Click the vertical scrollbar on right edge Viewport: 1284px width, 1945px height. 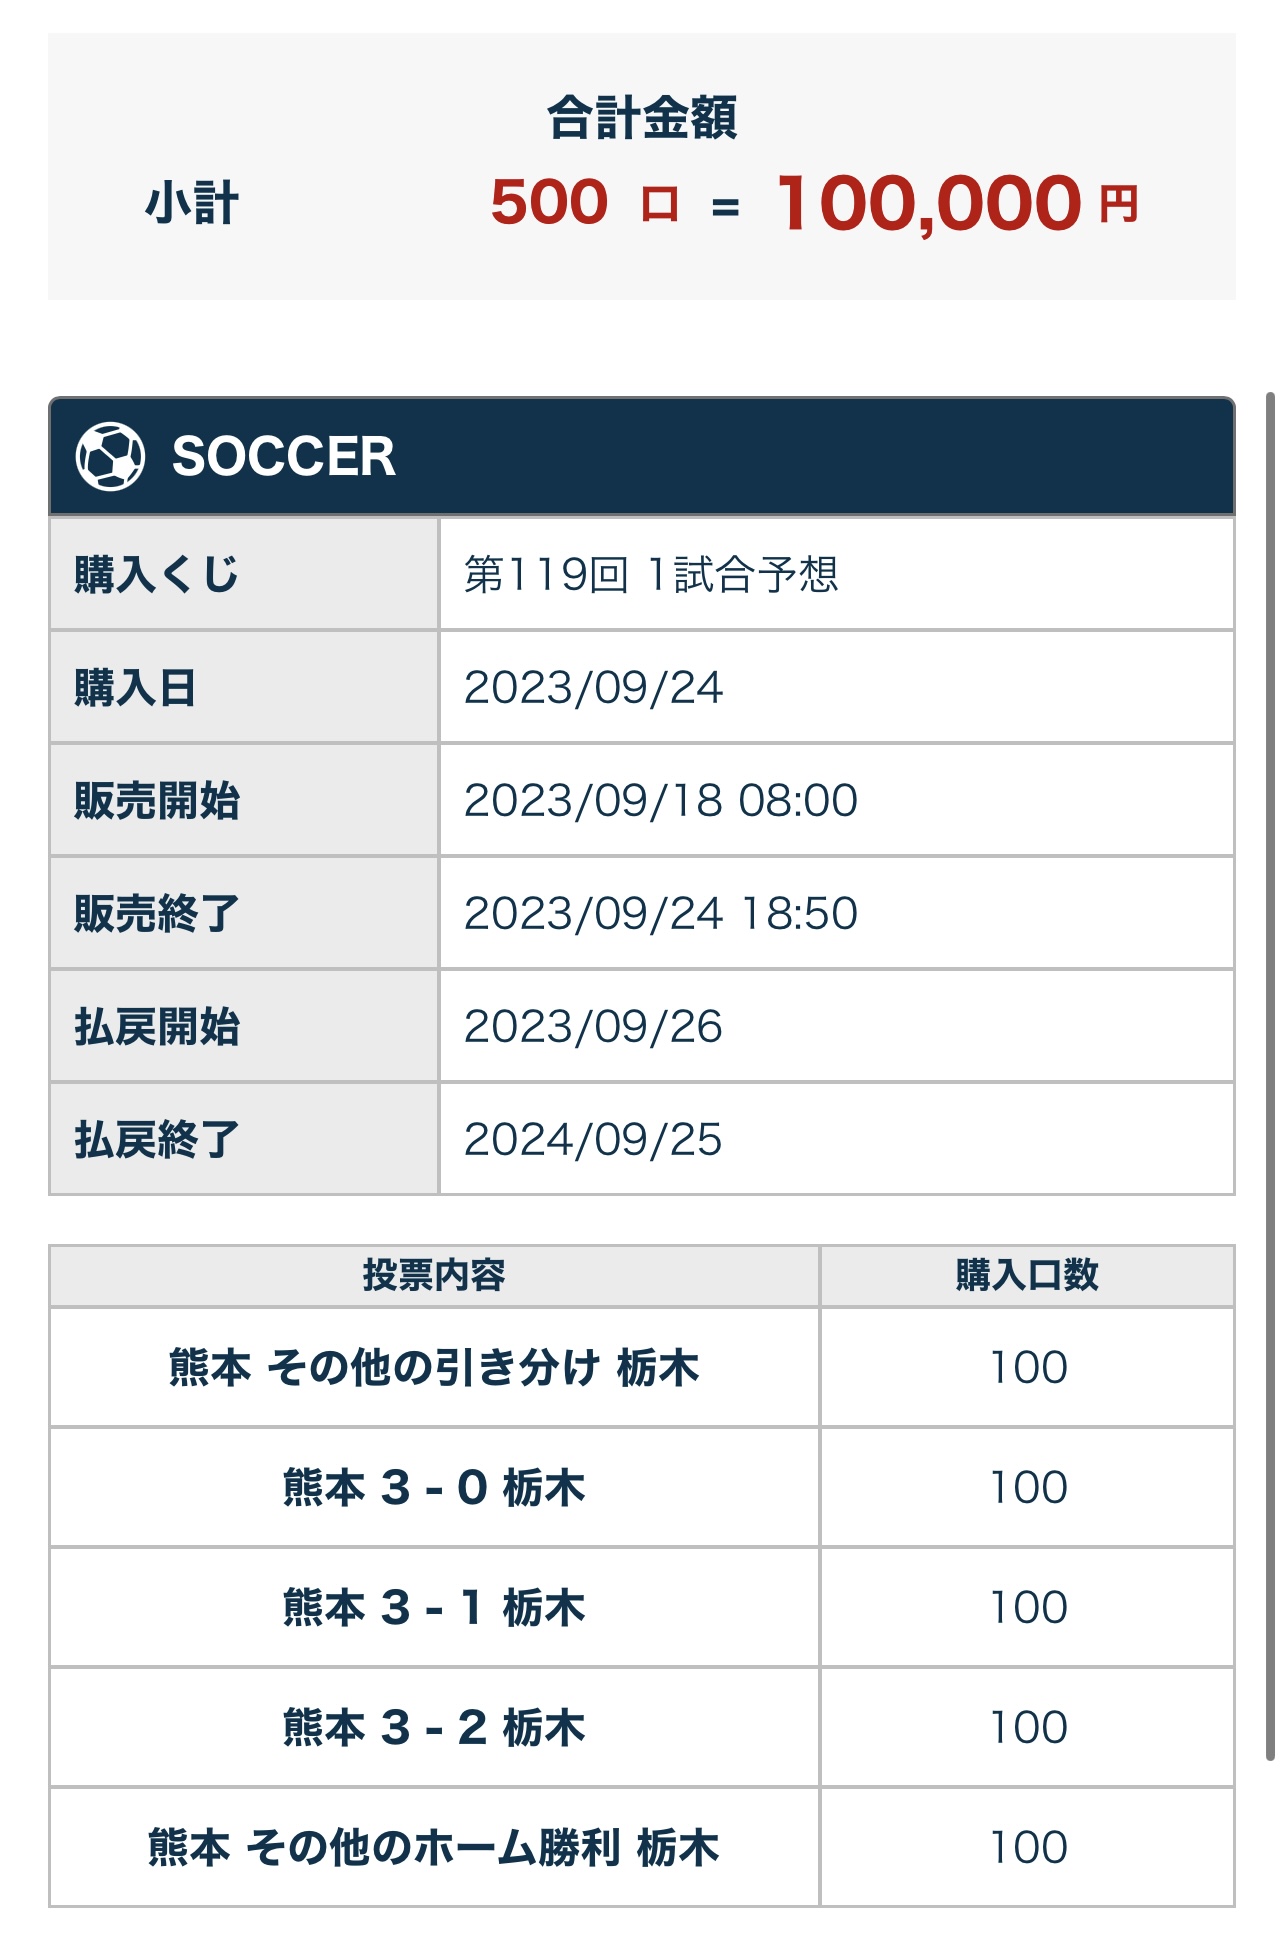1270,1075
